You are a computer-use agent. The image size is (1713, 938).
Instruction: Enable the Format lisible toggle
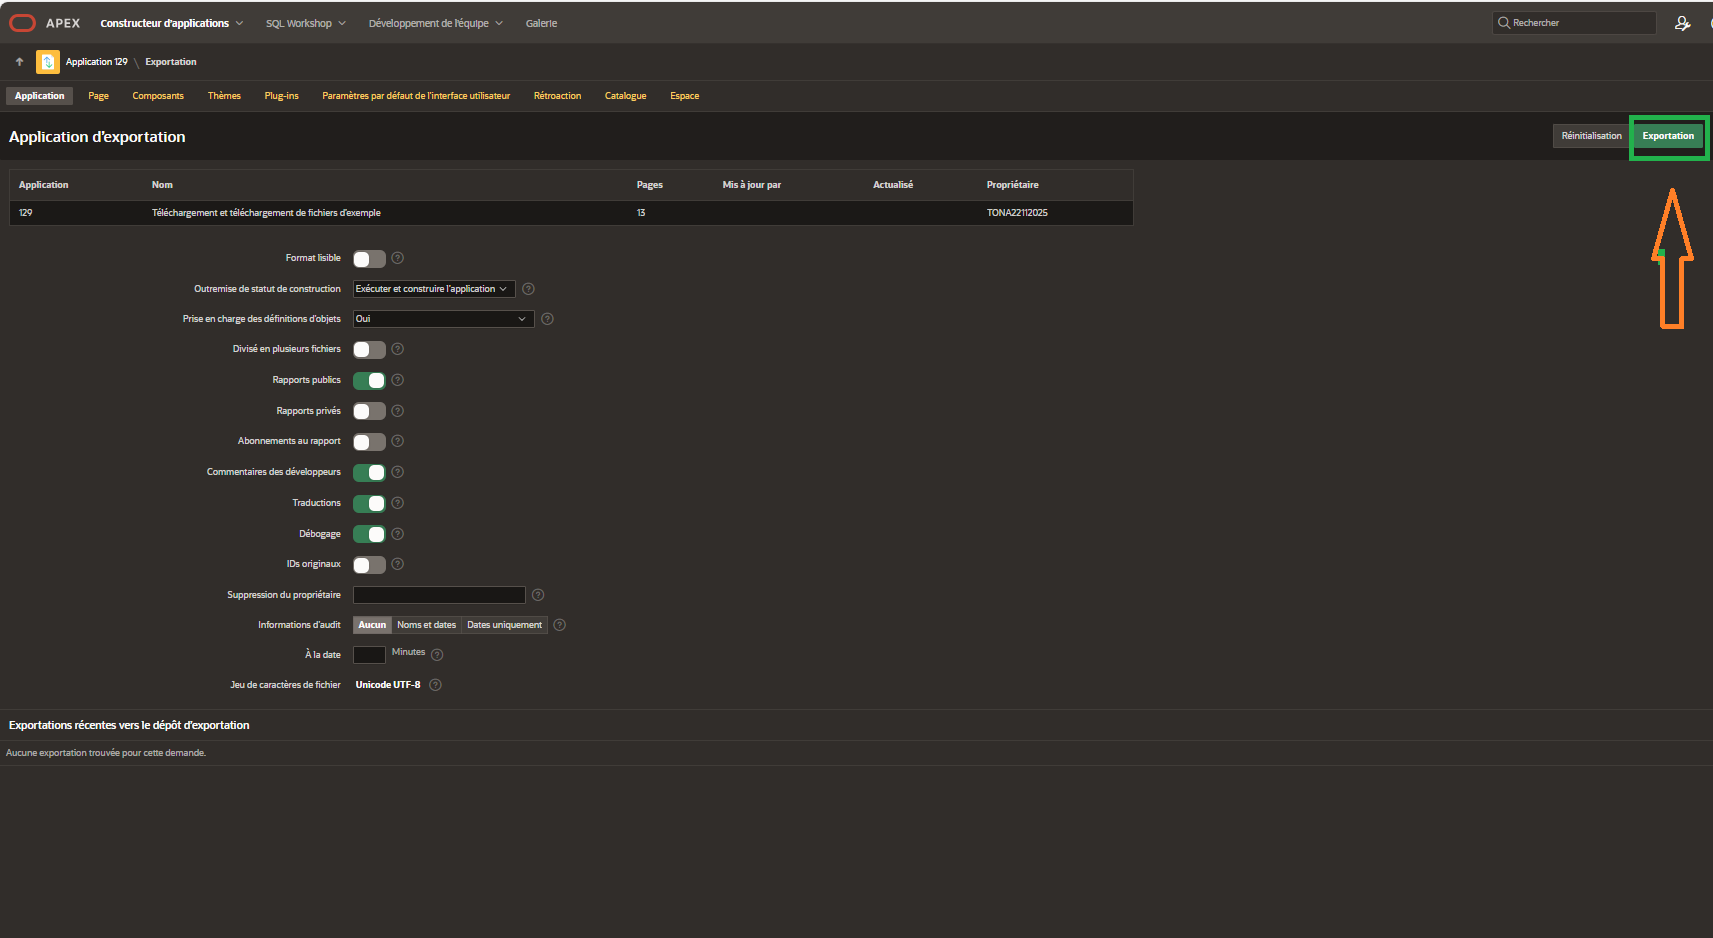click(369, 259)
